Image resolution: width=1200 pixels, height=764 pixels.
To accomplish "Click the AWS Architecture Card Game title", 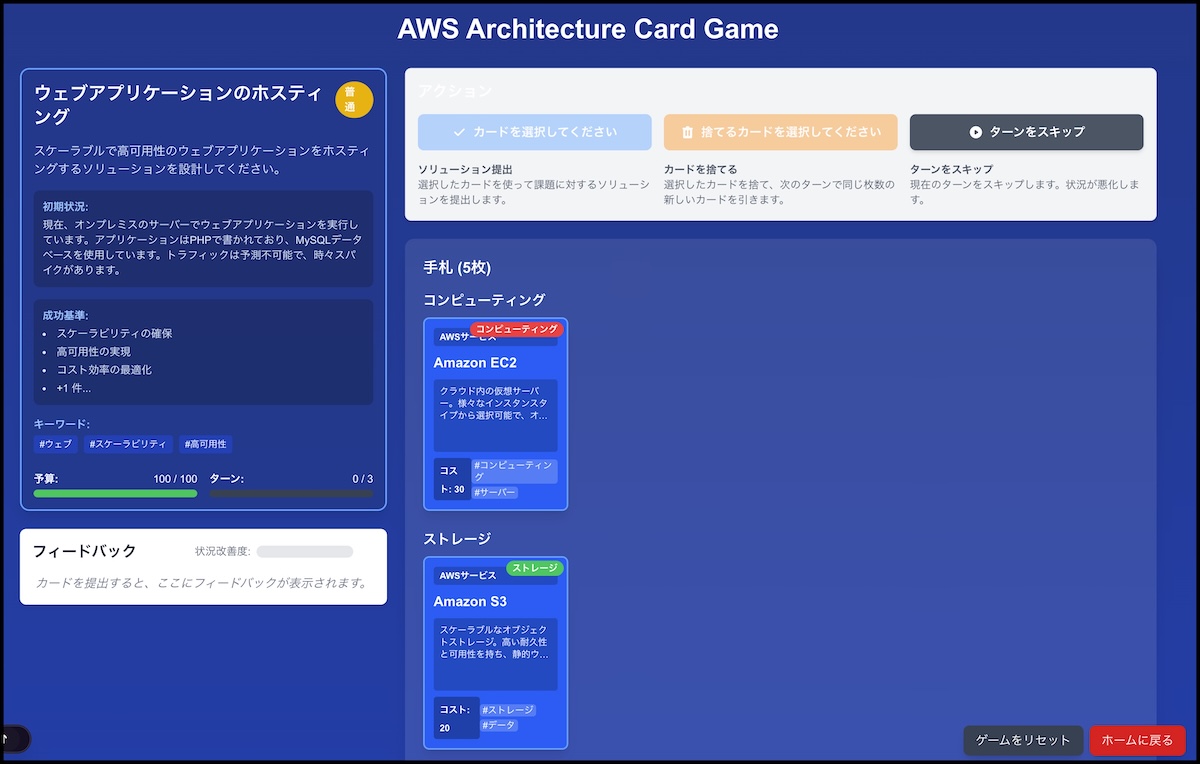I will click(588, 29).
